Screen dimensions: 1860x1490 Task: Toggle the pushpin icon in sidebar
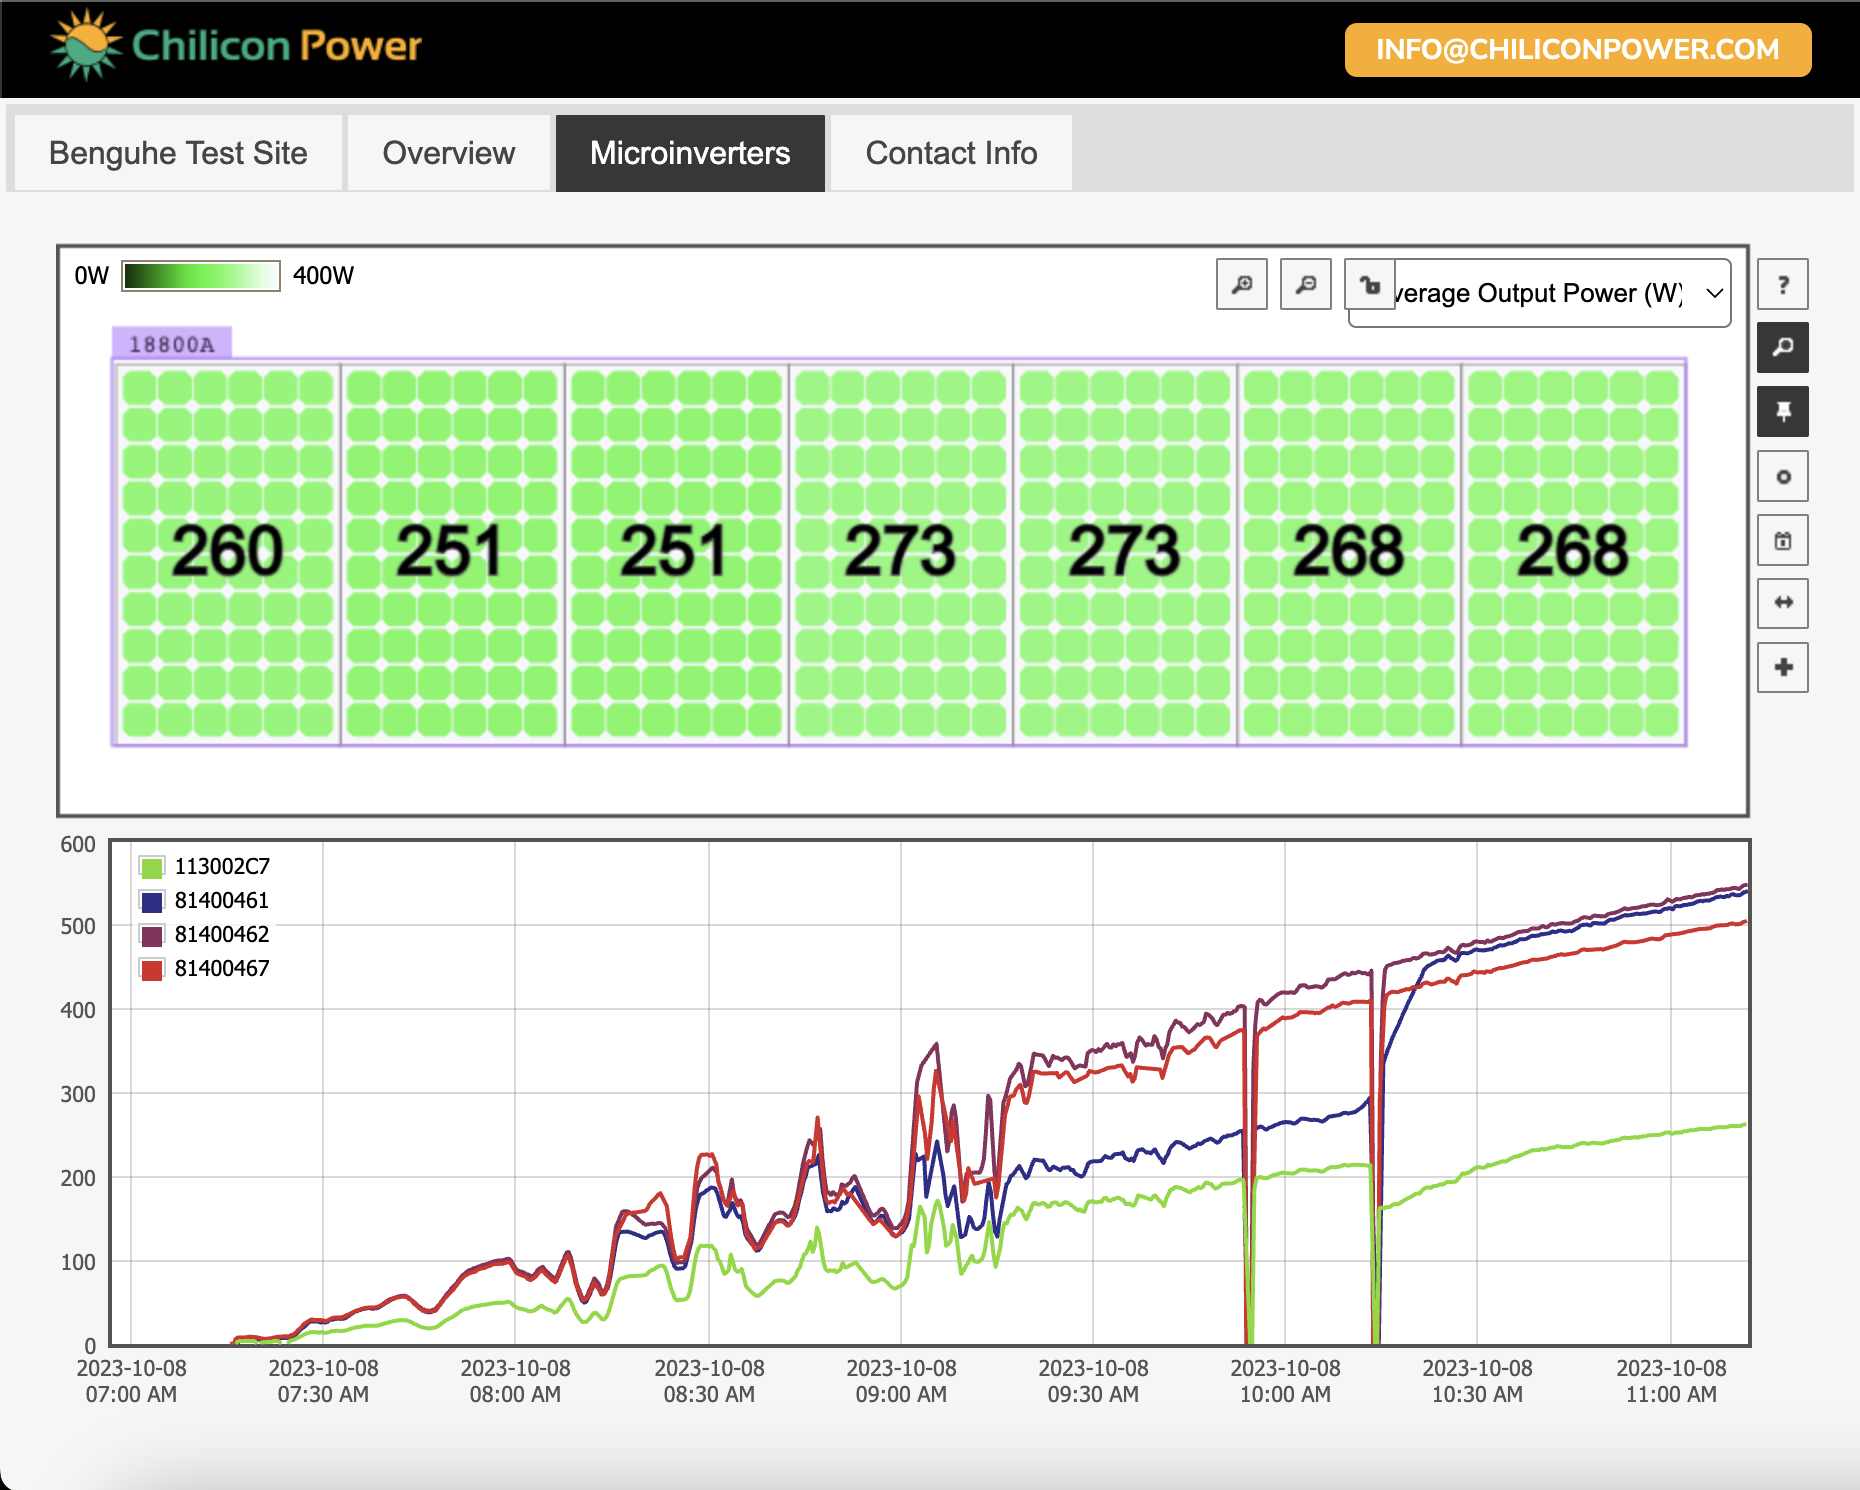point(1783,412)
